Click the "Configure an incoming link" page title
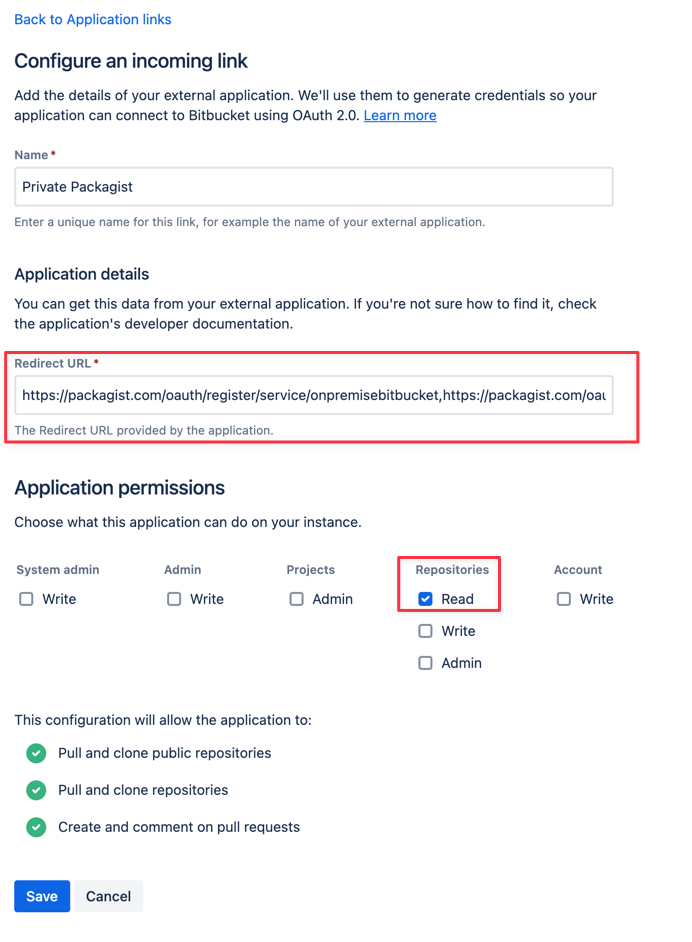The width and height of the screenshot is (692, 942). (130, 61)
